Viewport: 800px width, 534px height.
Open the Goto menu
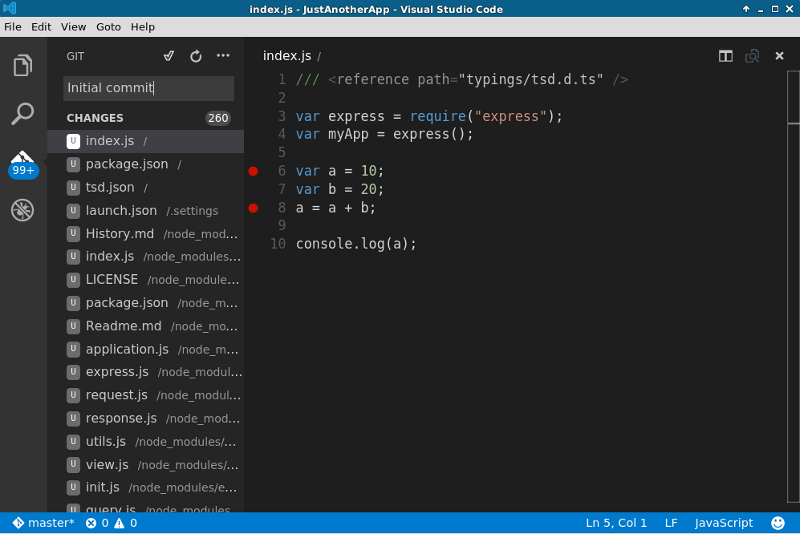click(x=108, y=27)
